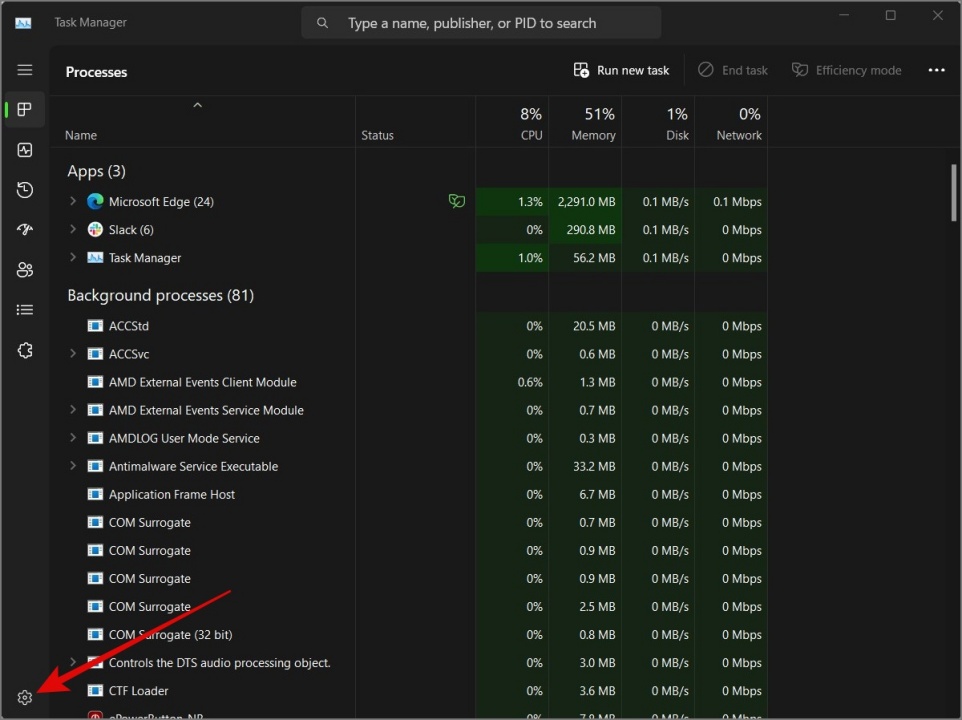Expand the Task Manager app row
This screenshot has height=720, width=962.
point(73,257)
